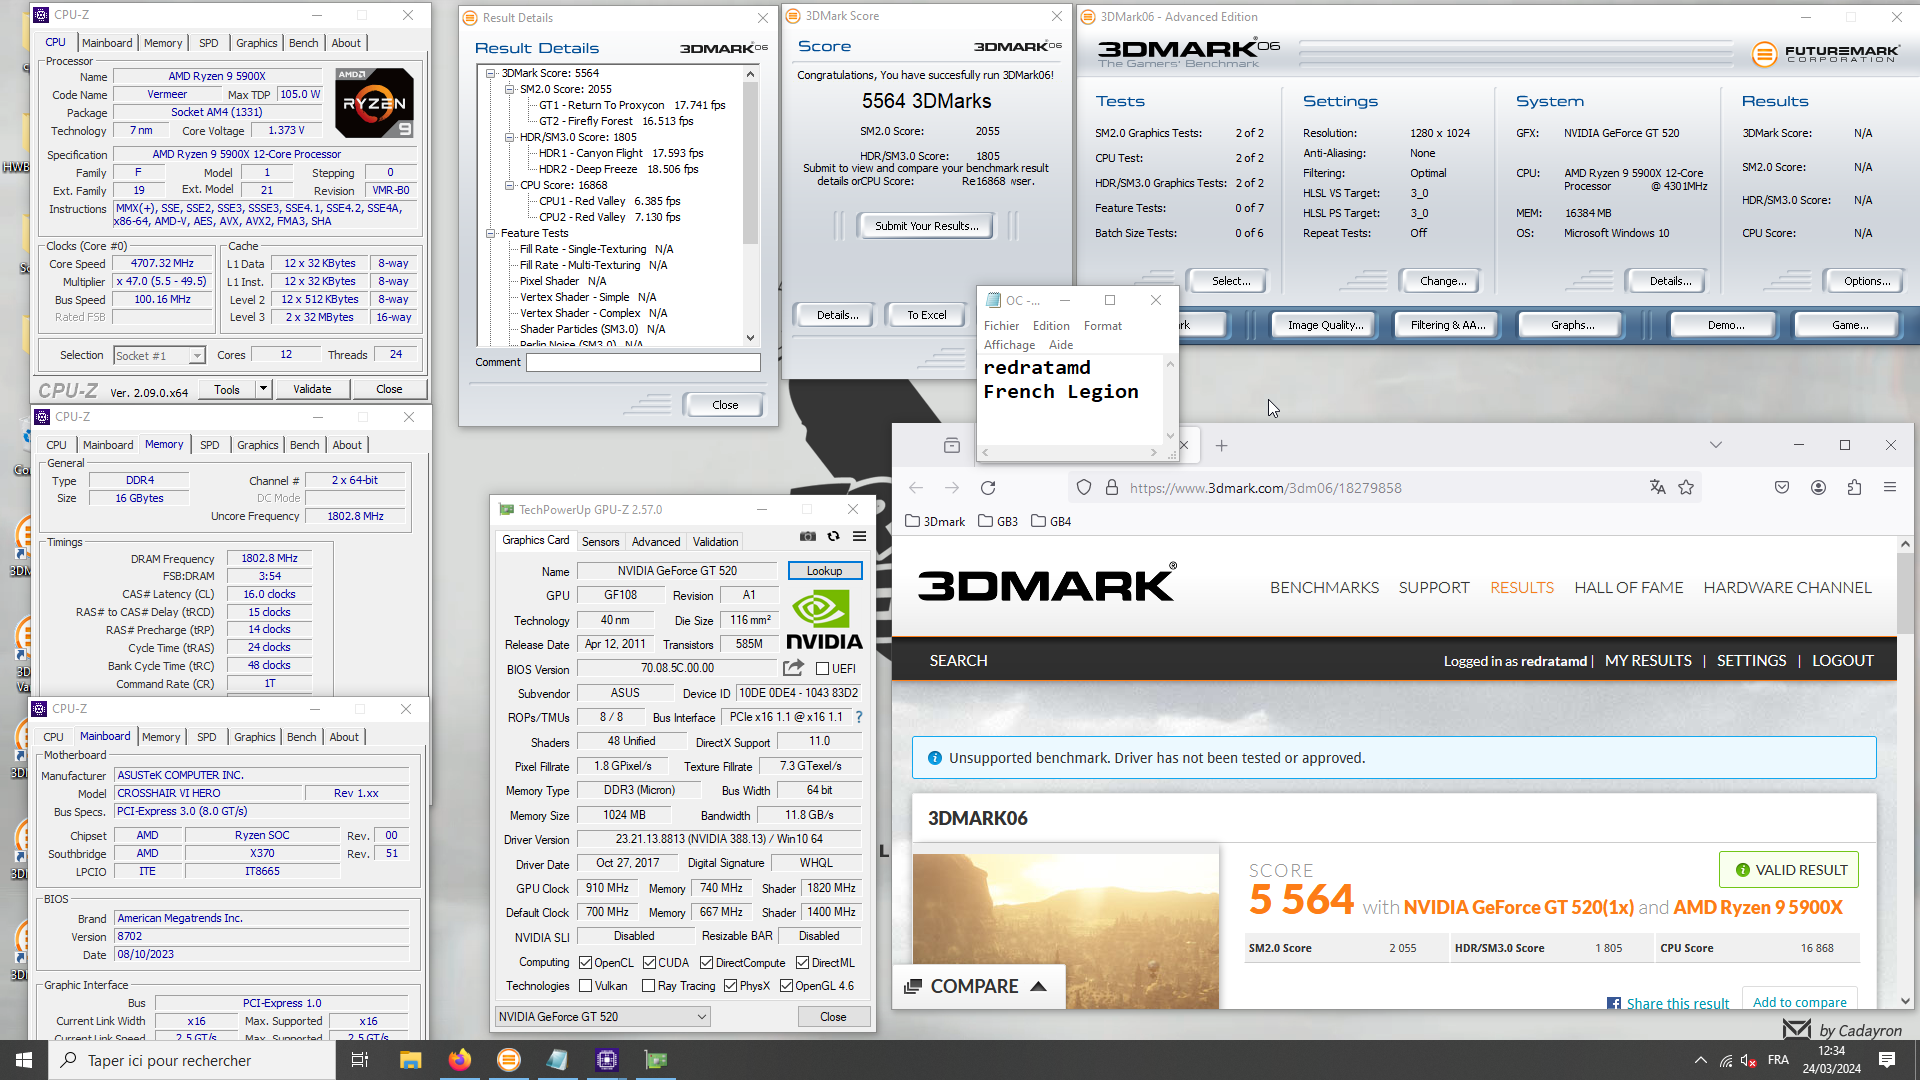Open the RESULTS menu on 3DMark site
This screenshot has width=1920, height=1080.
[1522, 587]
